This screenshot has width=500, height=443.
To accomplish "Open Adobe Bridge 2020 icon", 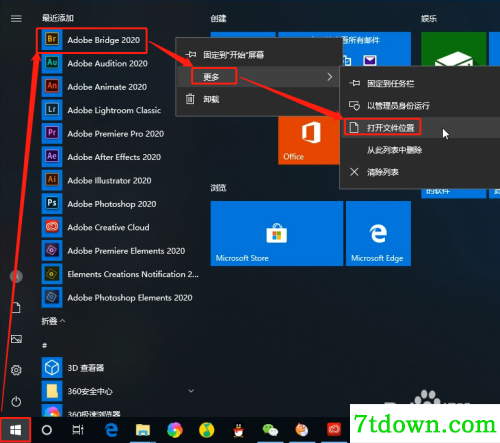I will point(52,40).
